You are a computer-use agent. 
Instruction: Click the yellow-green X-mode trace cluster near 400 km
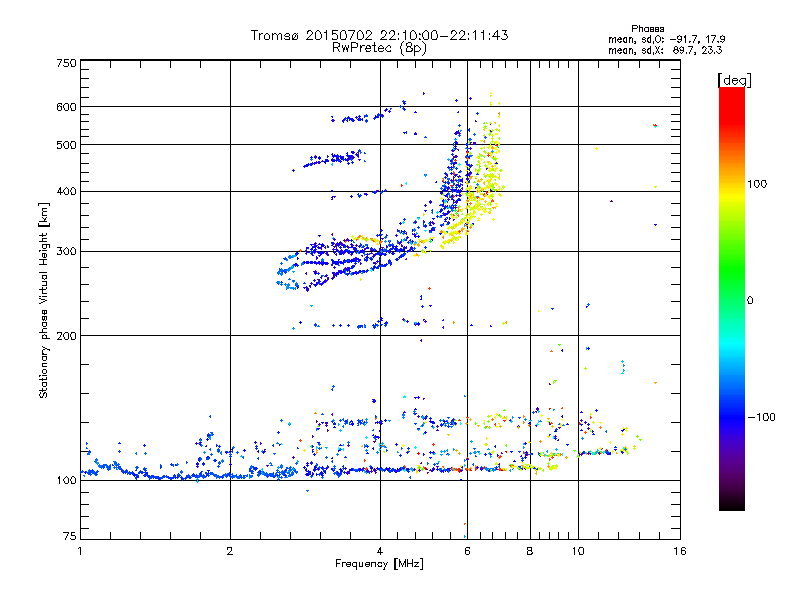pyautogui.click(x=484, y=191)
